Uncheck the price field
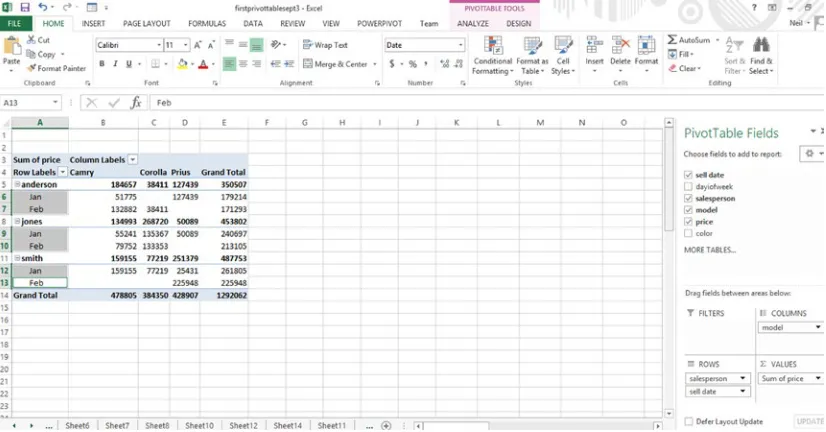Screen dimensions: 826x432 (x=688, y=222)
